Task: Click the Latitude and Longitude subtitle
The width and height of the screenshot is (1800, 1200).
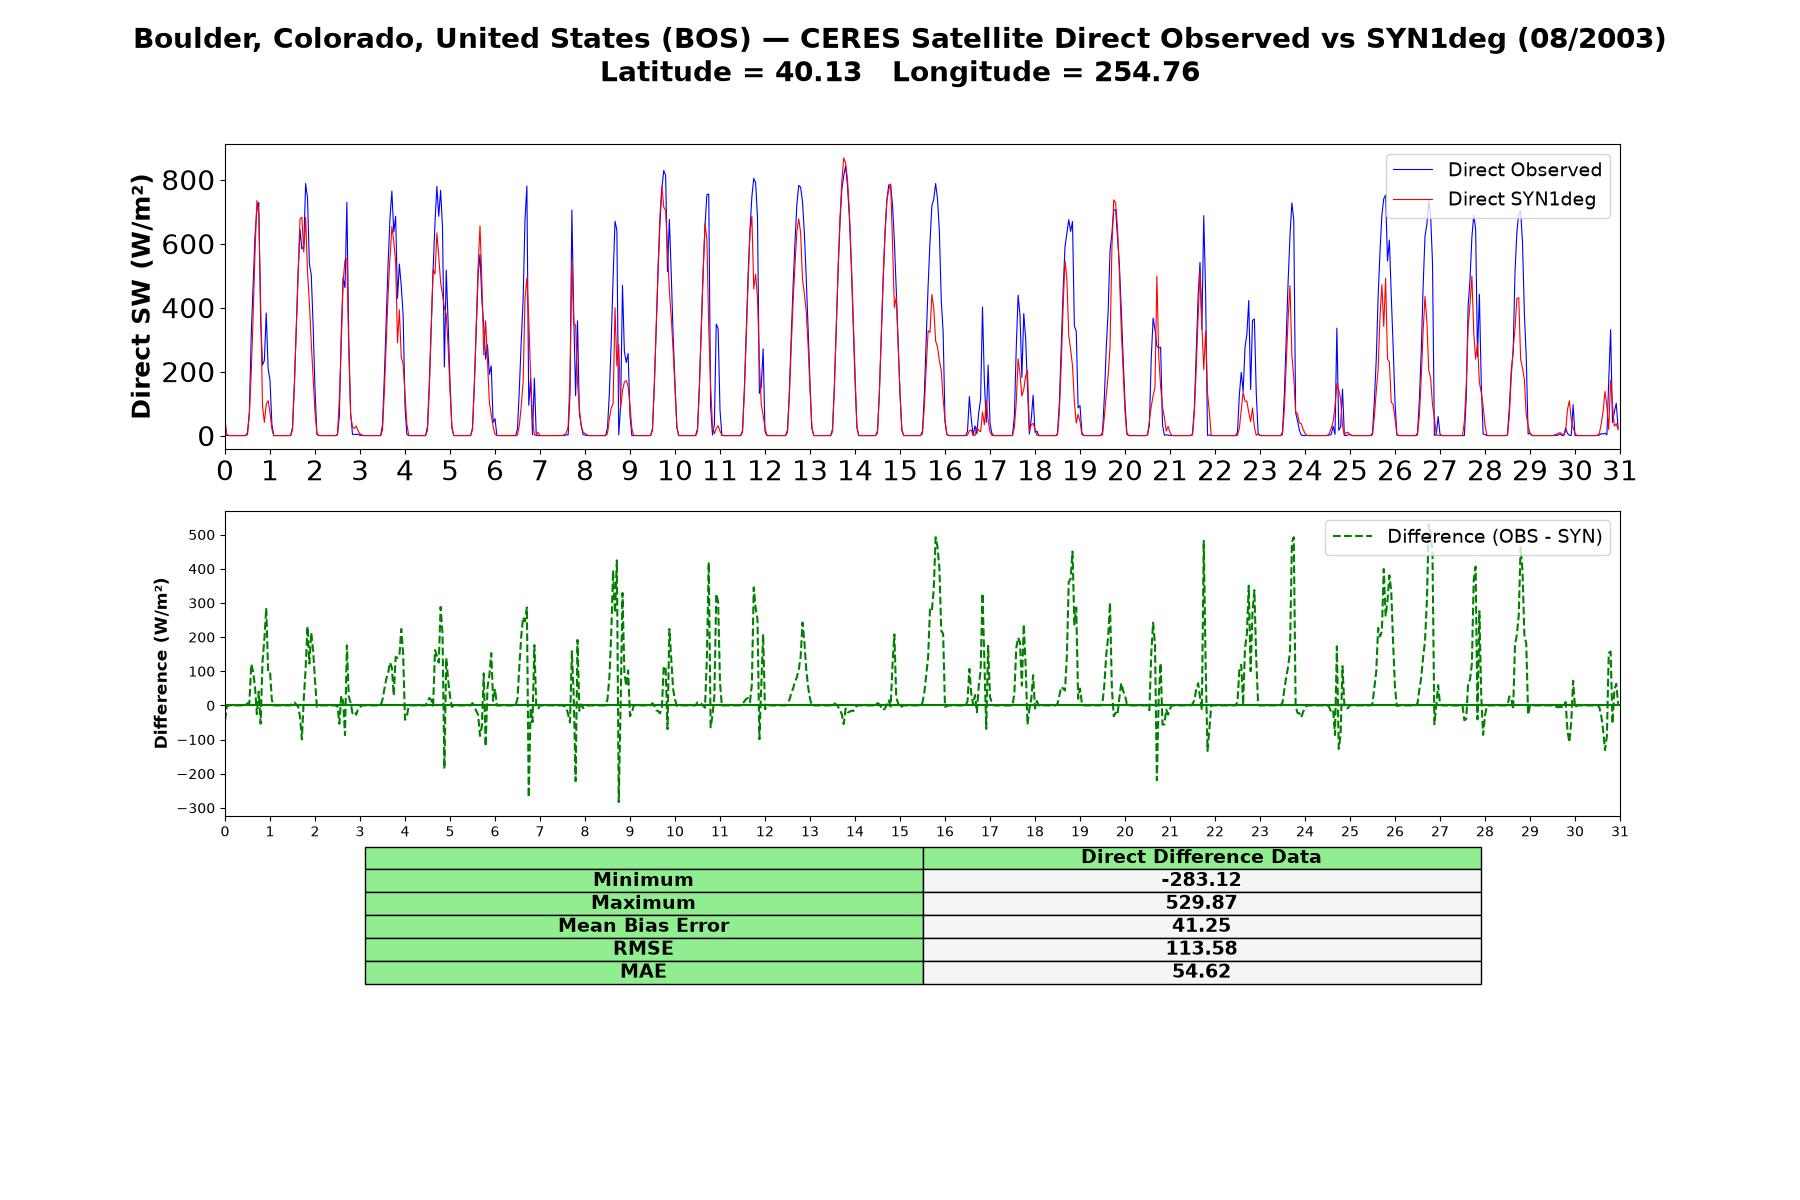Action: tap(900, 72)
